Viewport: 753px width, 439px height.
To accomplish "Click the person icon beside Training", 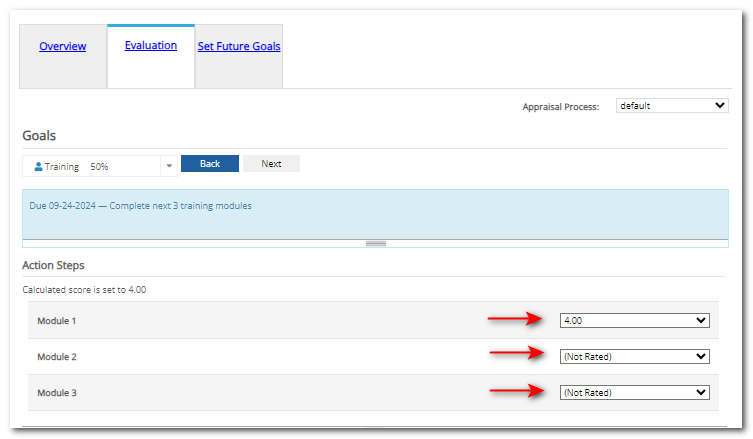I will 38,166.
